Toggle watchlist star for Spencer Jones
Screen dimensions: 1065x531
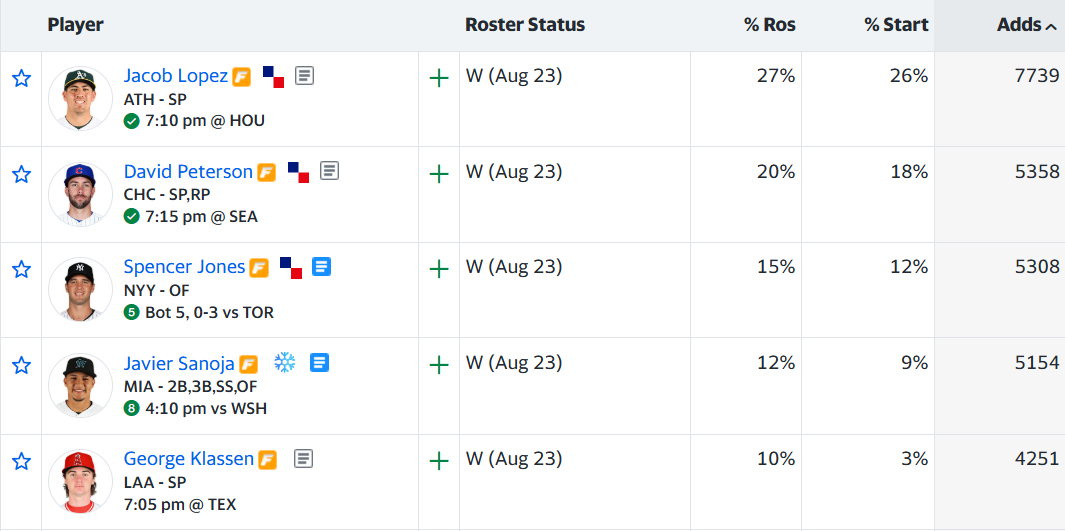22,270
